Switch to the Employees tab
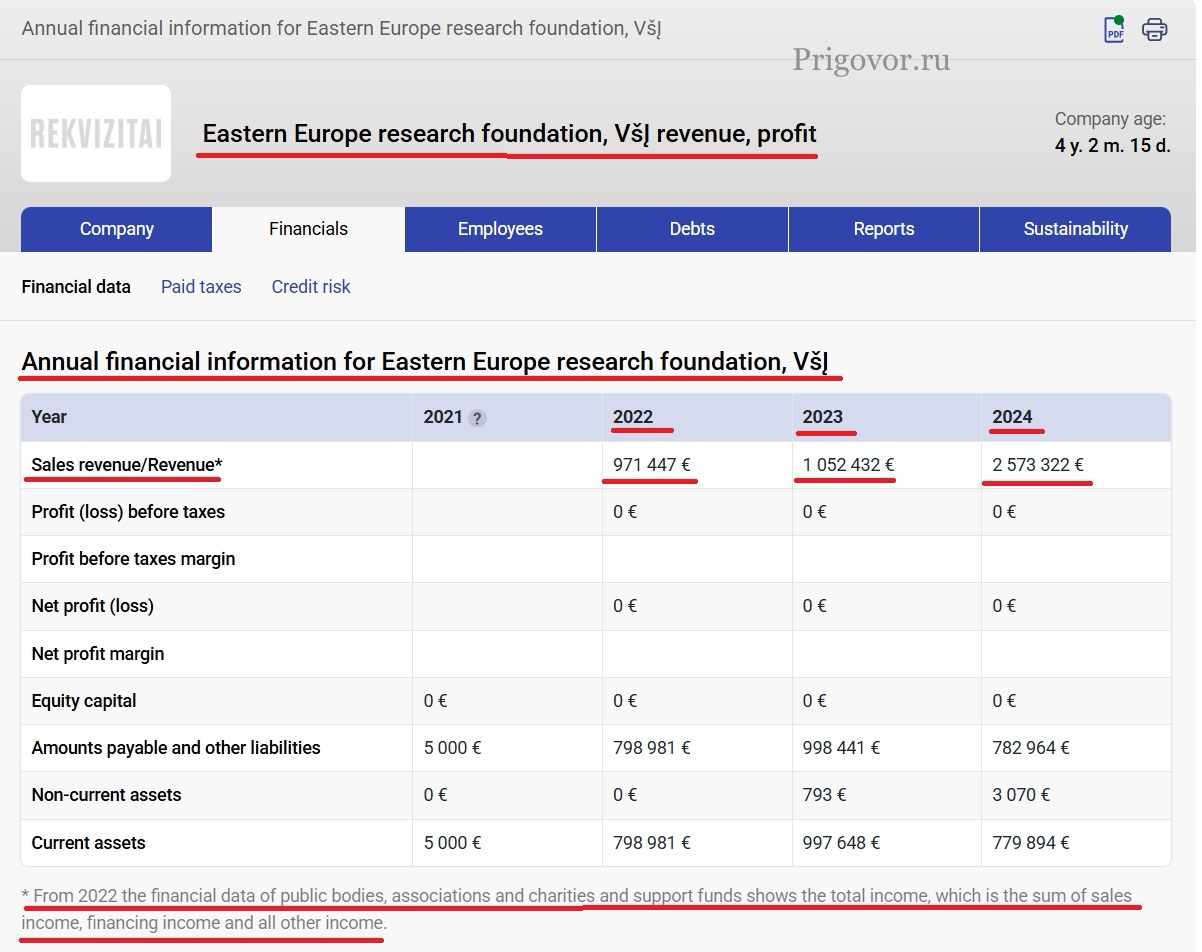 500,229
